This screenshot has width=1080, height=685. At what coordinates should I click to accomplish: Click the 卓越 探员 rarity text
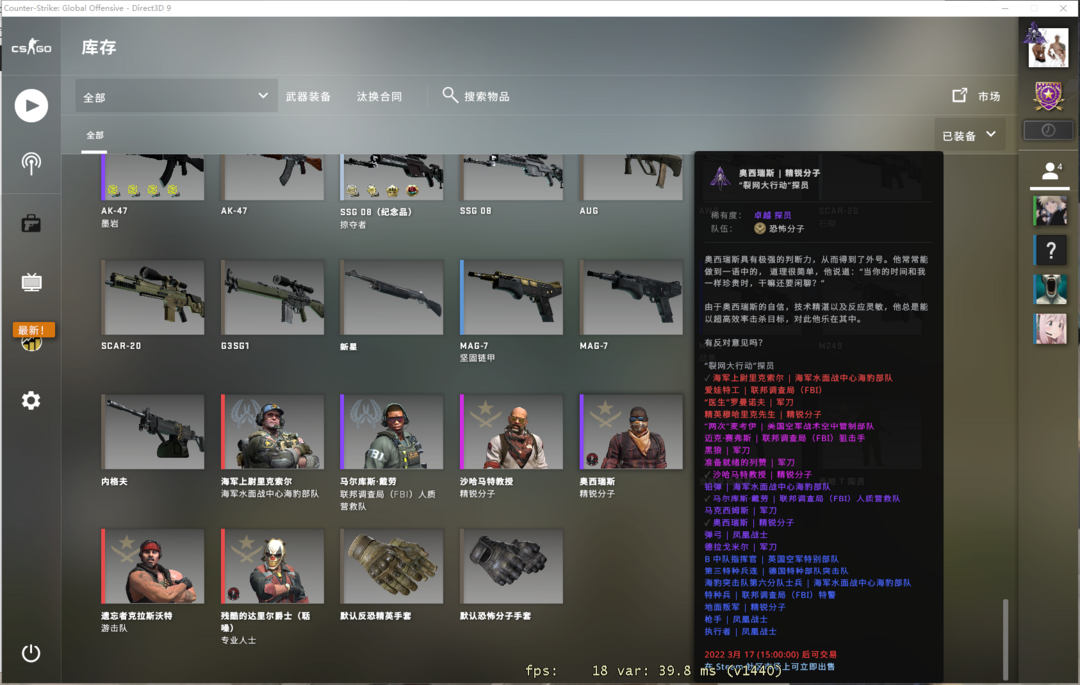pos(773,215)
